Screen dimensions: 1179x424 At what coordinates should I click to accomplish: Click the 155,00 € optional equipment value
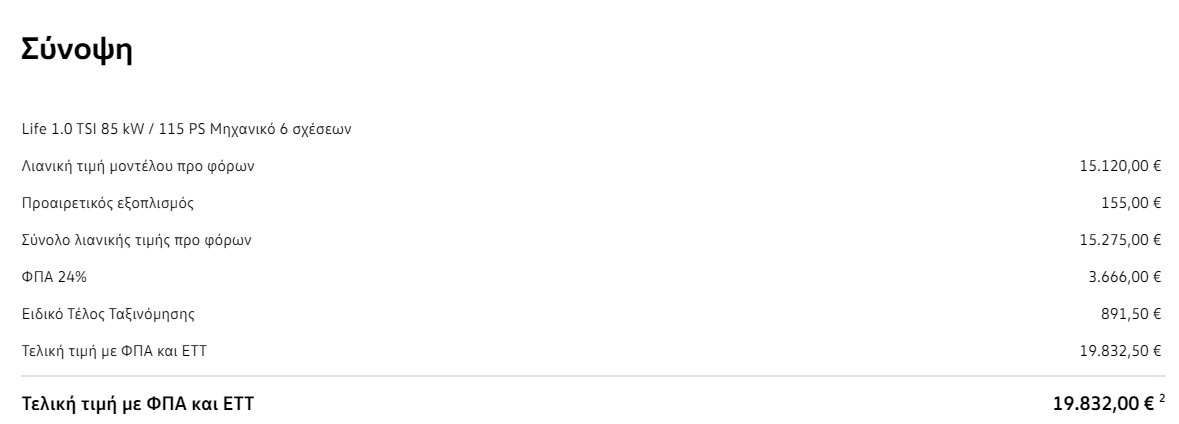tap(1131, 203)
